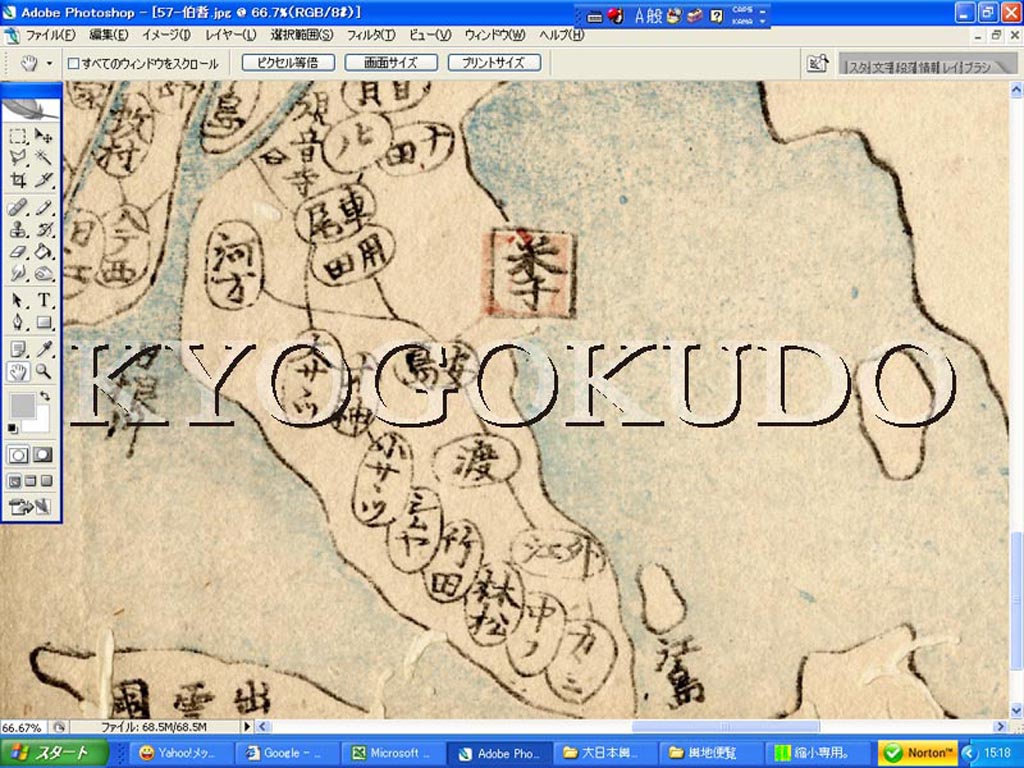Click the horizontal scrollbar left arrow
This screenshot has width=1024, height=768.
point(263,726)
